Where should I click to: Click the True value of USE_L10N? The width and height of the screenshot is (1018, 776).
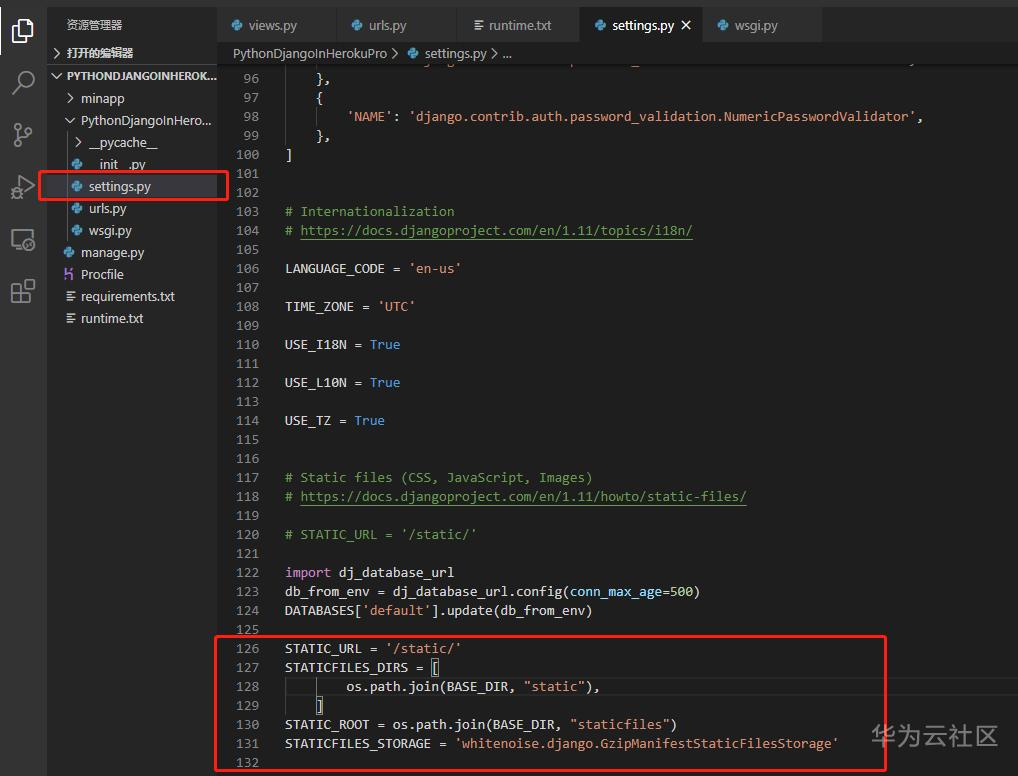[x=385, y=382]
